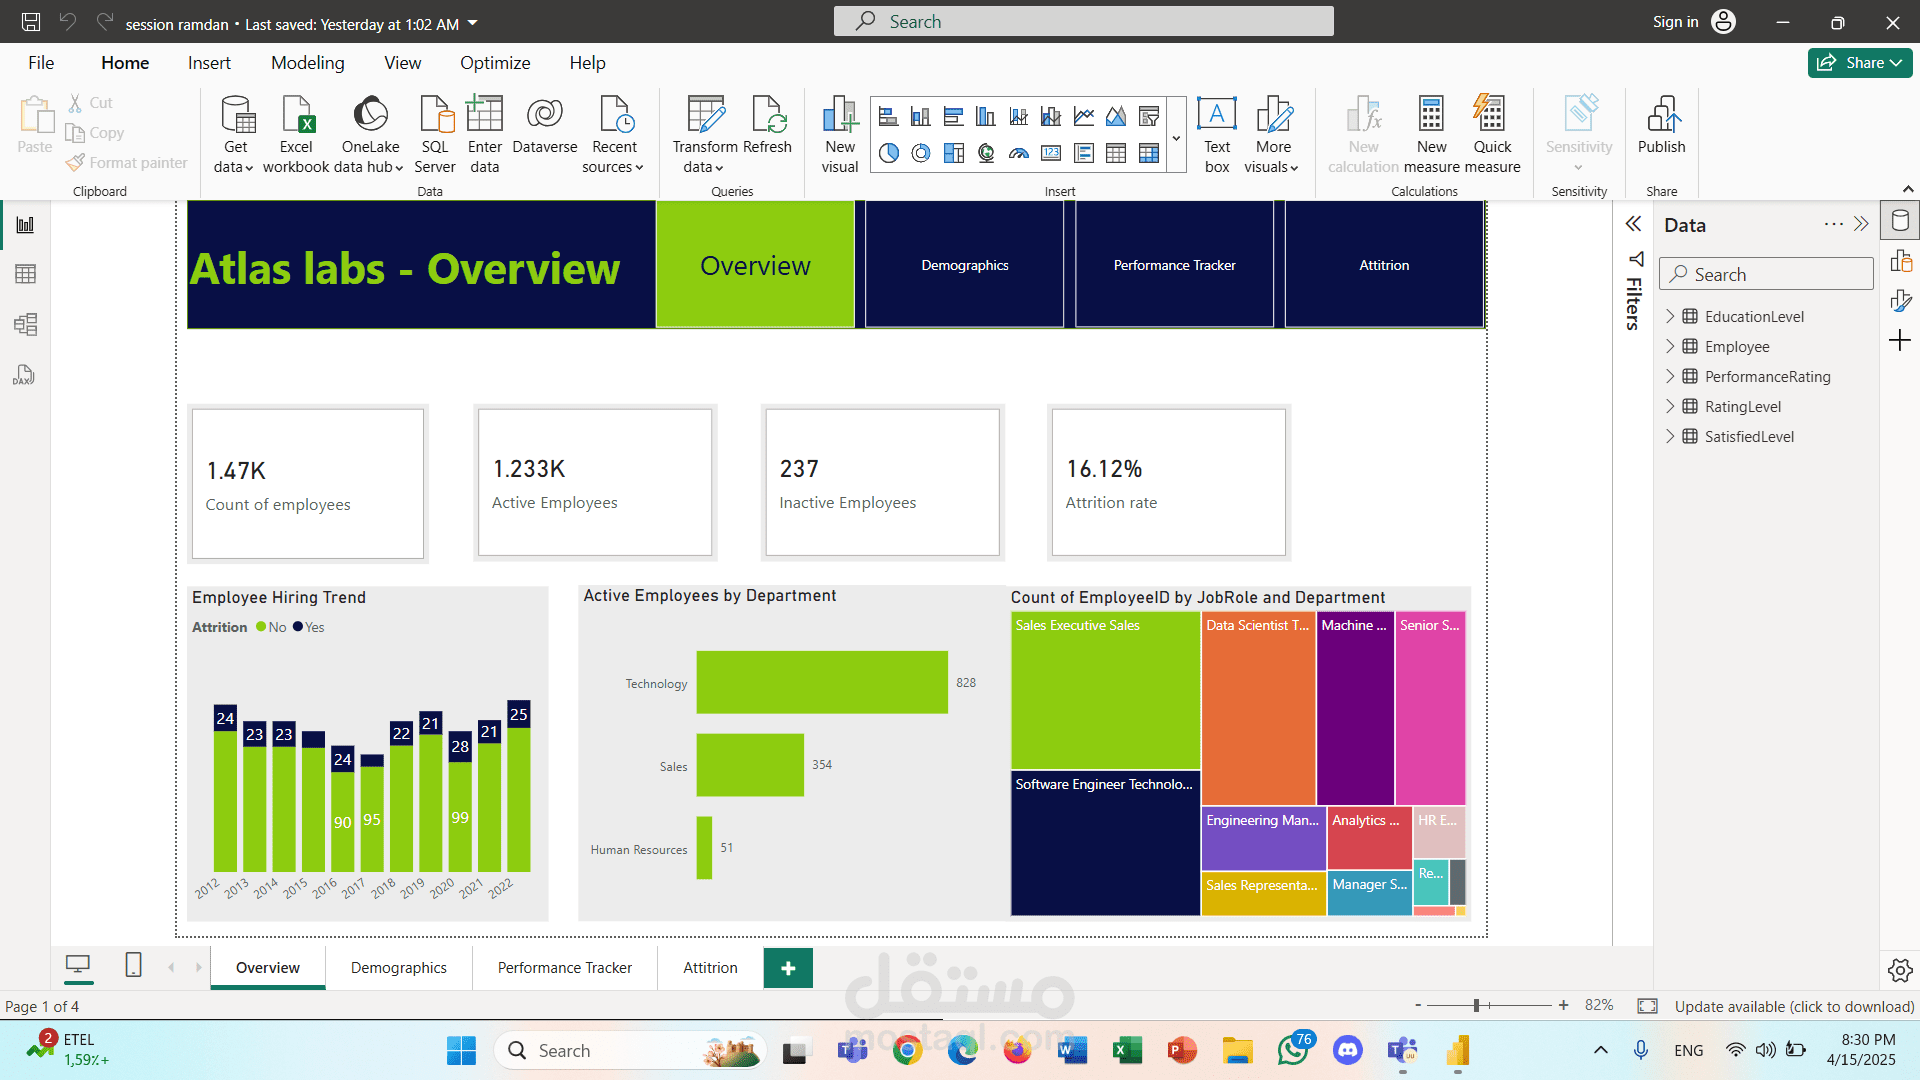Viewport: 1920px width, 1080px height.
Task: Insert a map visual with globe icon
Action: [x=986, y=153]
